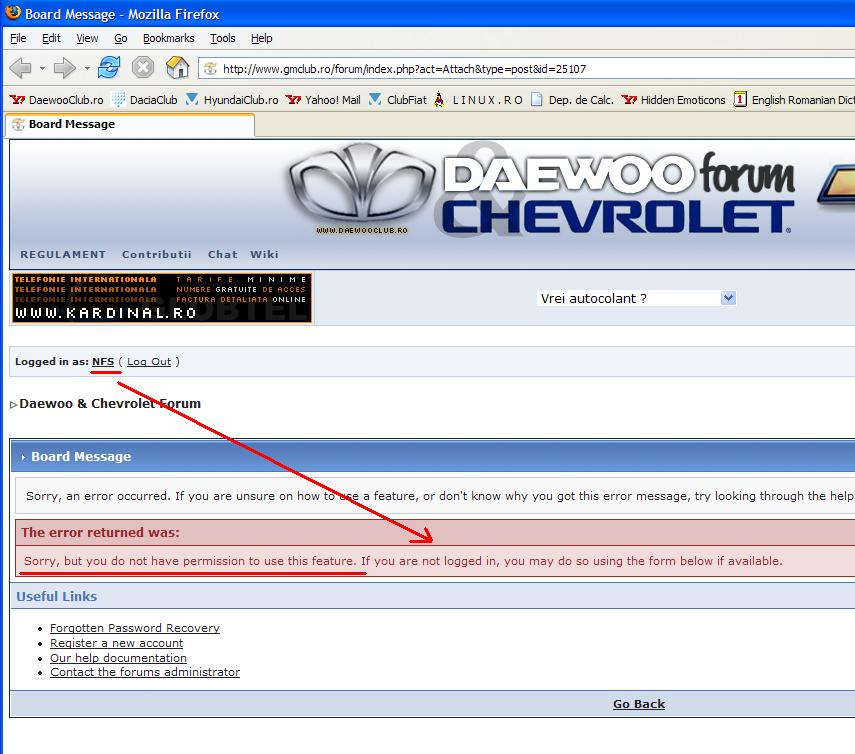Click the Forward arrow navigation button
The width and height of the screenshot is (855, 754).
pos(64,68)
